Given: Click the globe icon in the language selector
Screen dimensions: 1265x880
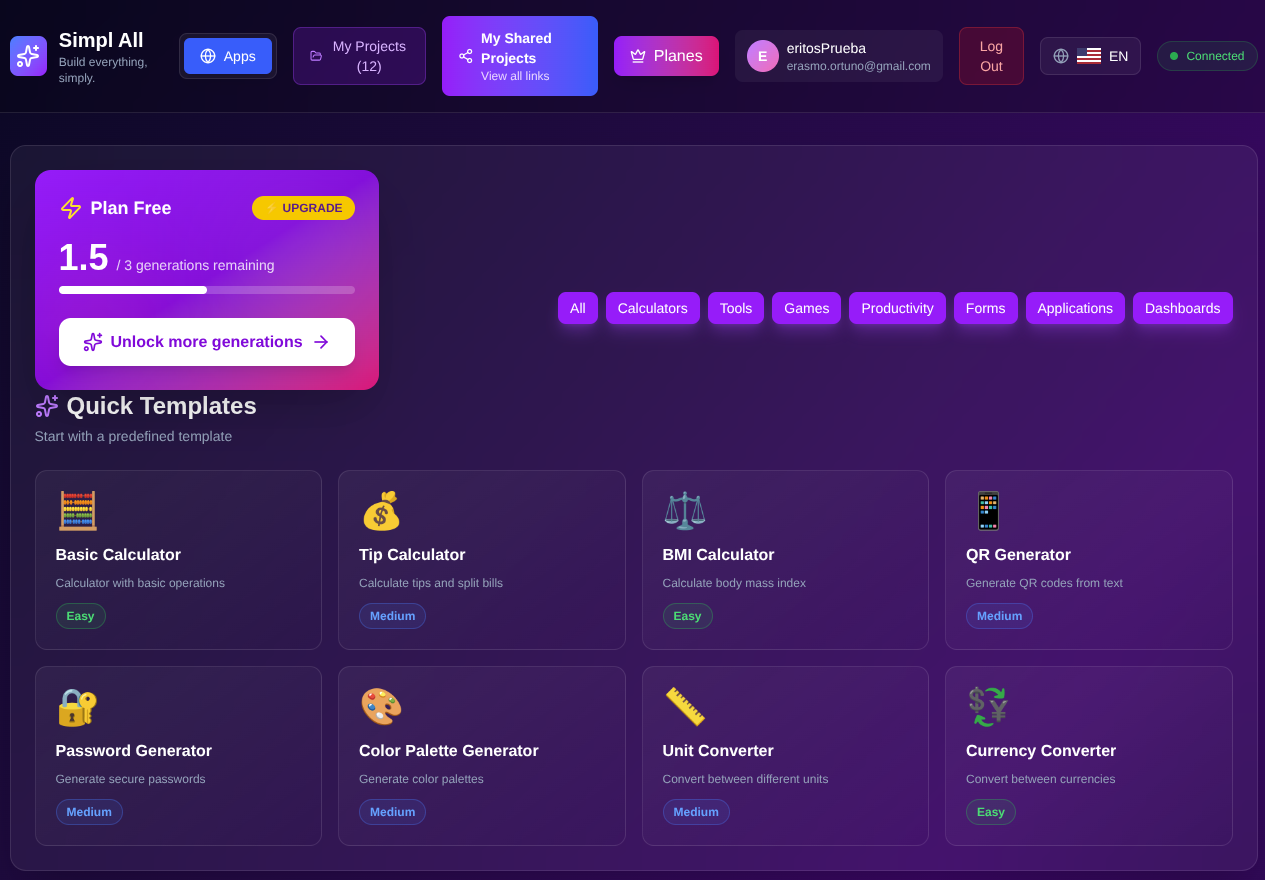Looking at the screenshot, I should 1061,56.
